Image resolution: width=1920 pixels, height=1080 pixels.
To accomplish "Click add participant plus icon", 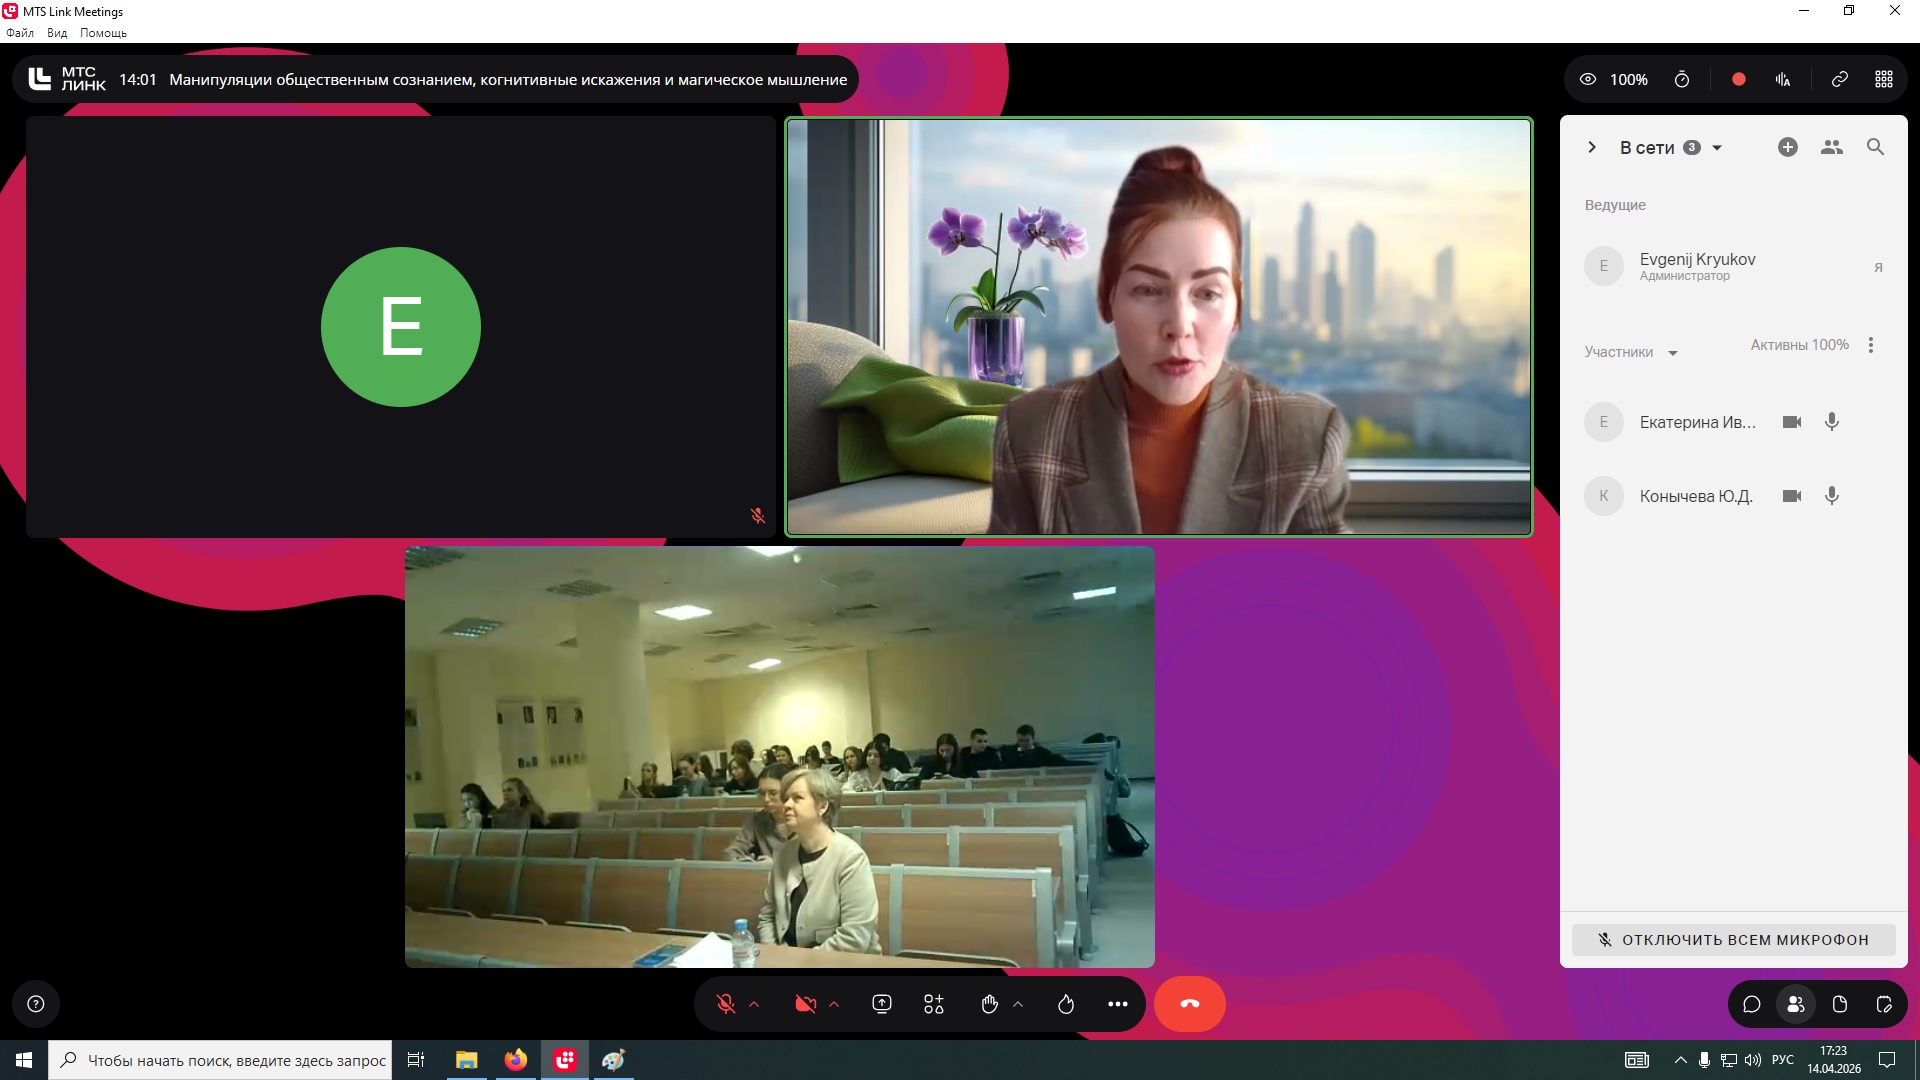I will (x=1787, y=147).
